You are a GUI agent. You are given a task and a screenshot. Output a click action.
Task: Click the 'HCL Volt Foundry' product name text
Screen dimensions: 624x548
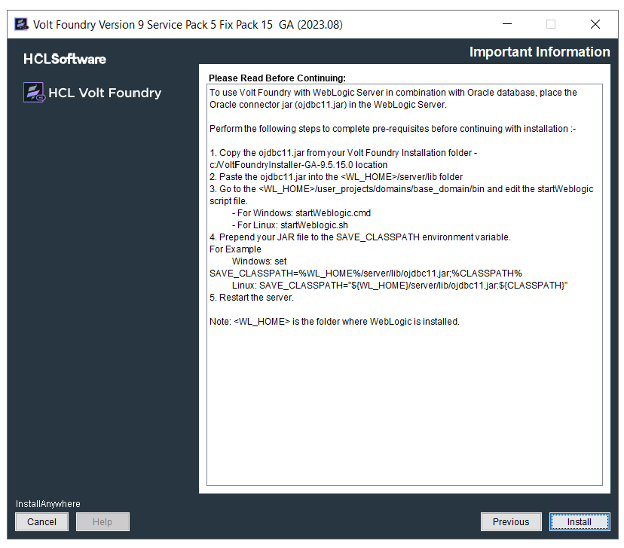[x=105, y=93]
